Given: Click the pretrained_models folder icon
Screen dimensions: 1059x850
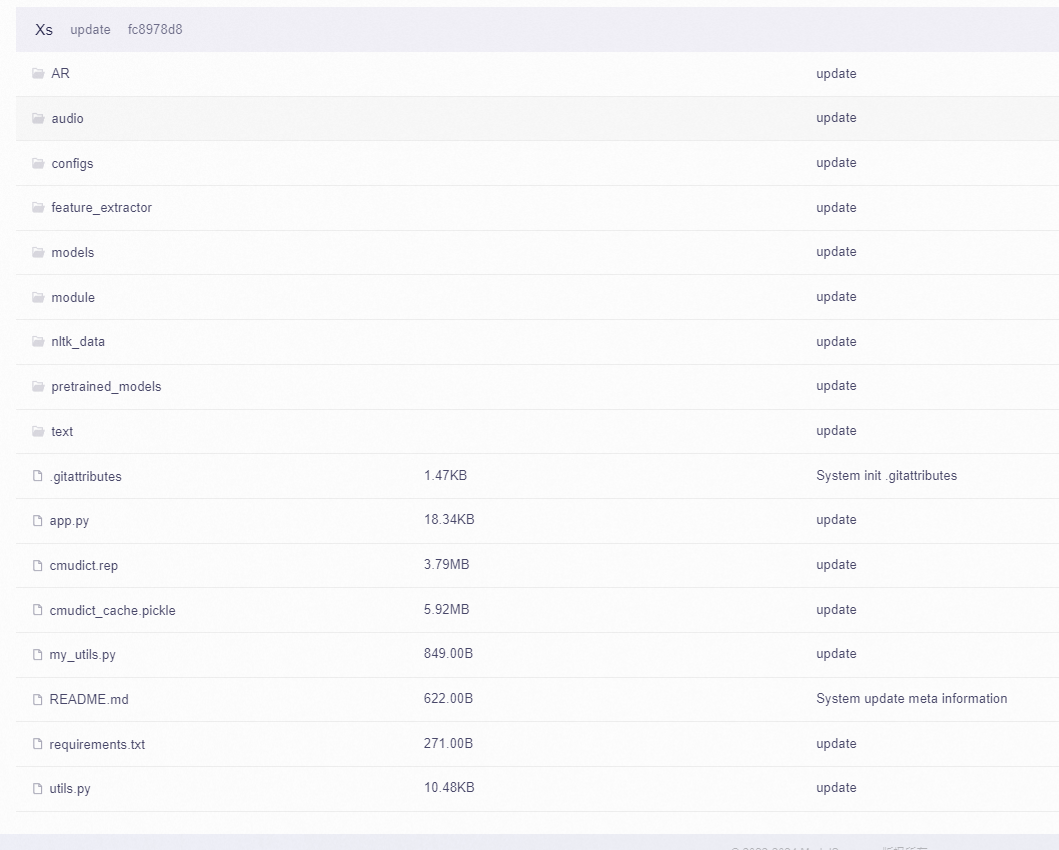Looking at the screenshot, I should pos(38,387).
